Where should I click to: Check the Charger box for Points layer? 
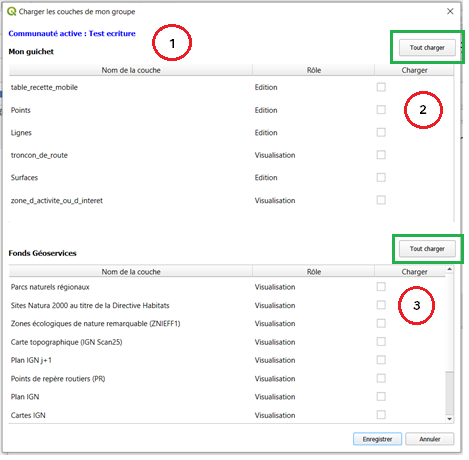pos(381,110)
